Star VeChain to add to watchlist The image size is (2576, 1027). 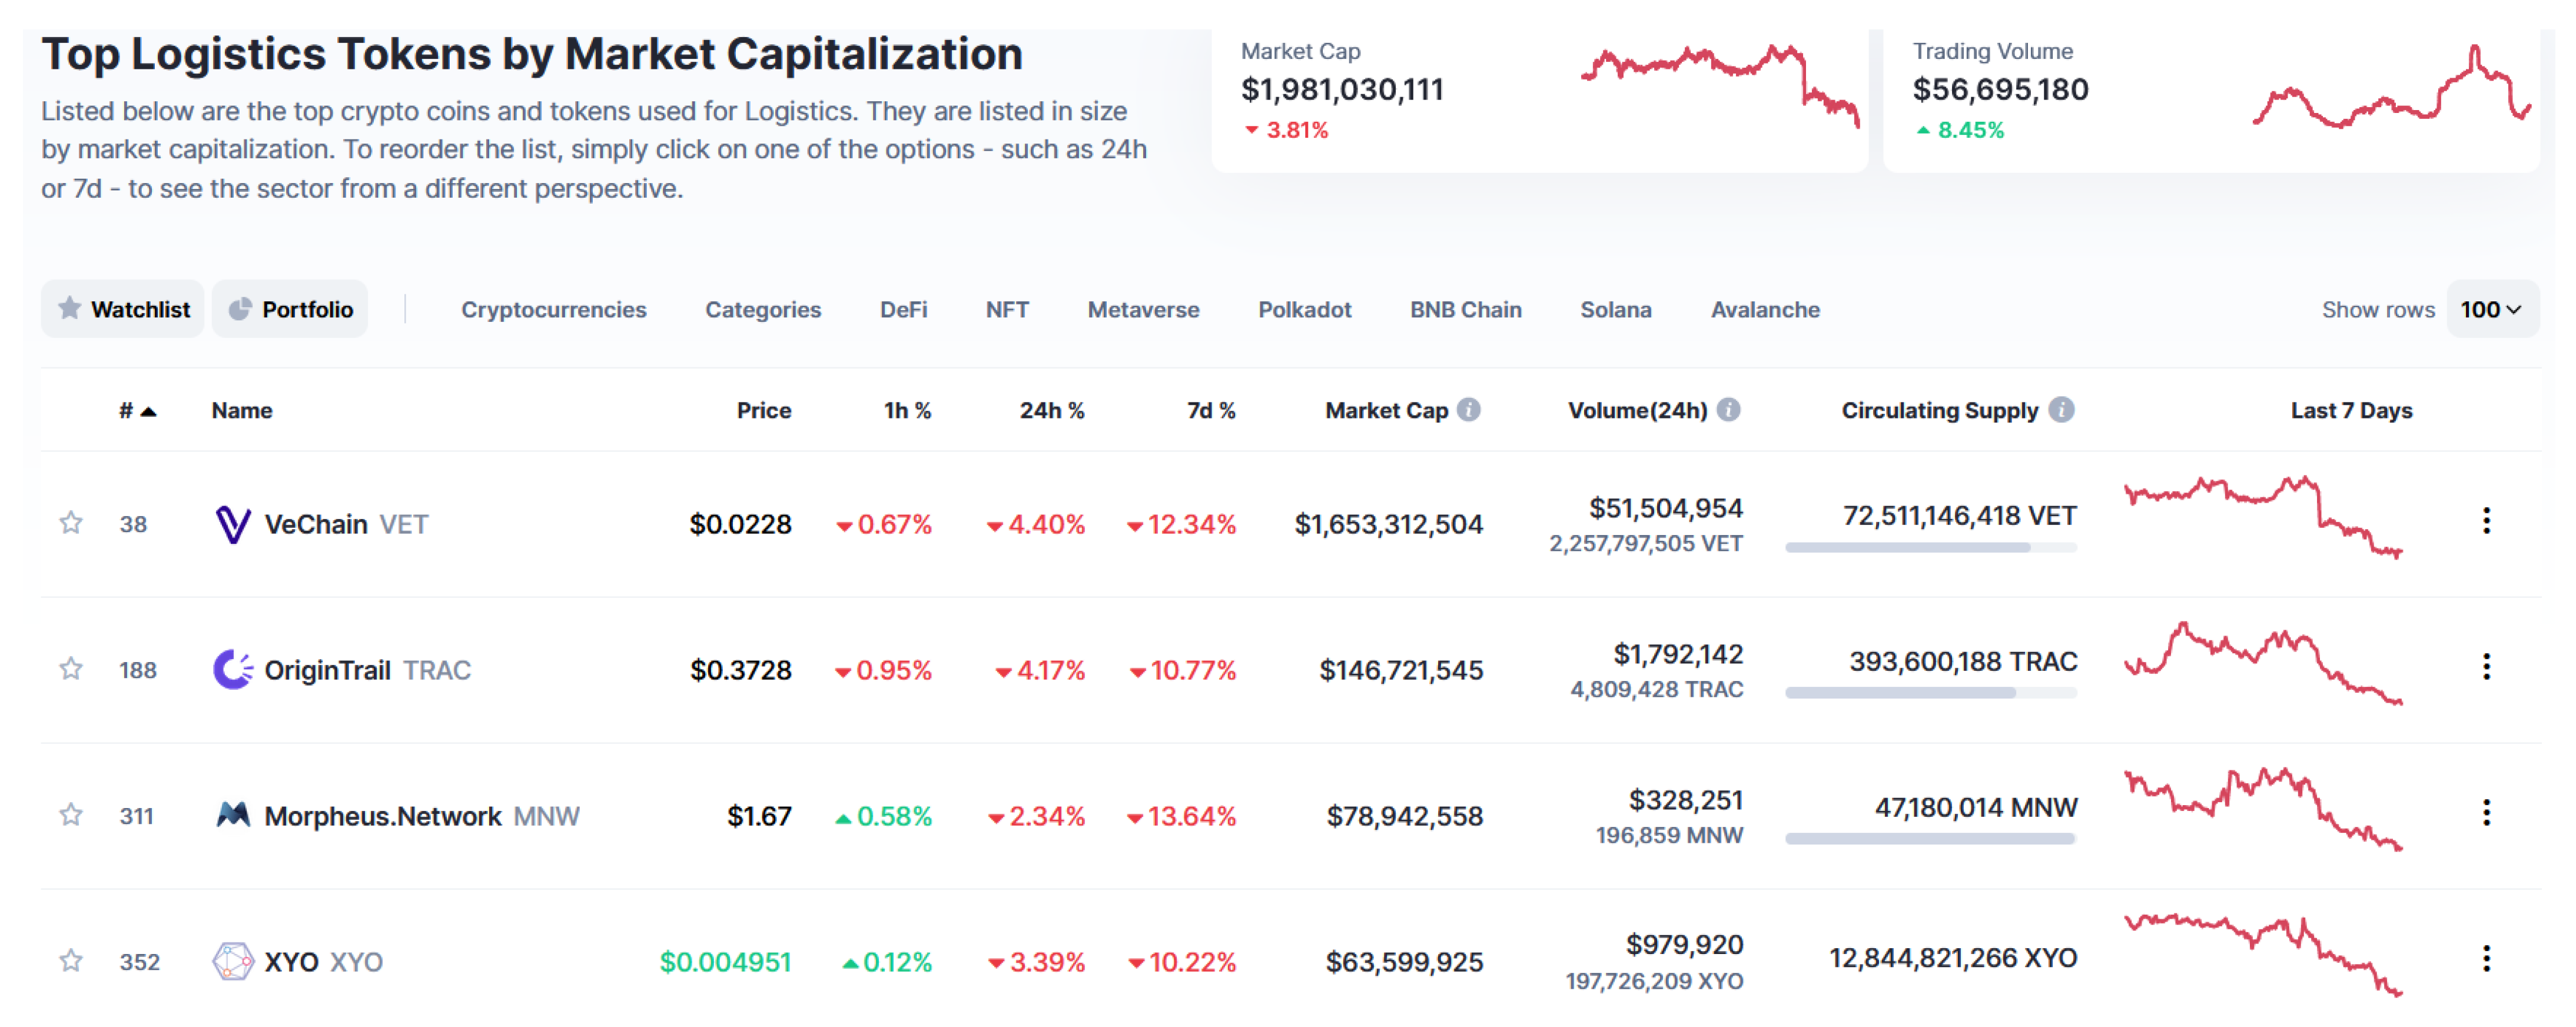tap(70, 523)
